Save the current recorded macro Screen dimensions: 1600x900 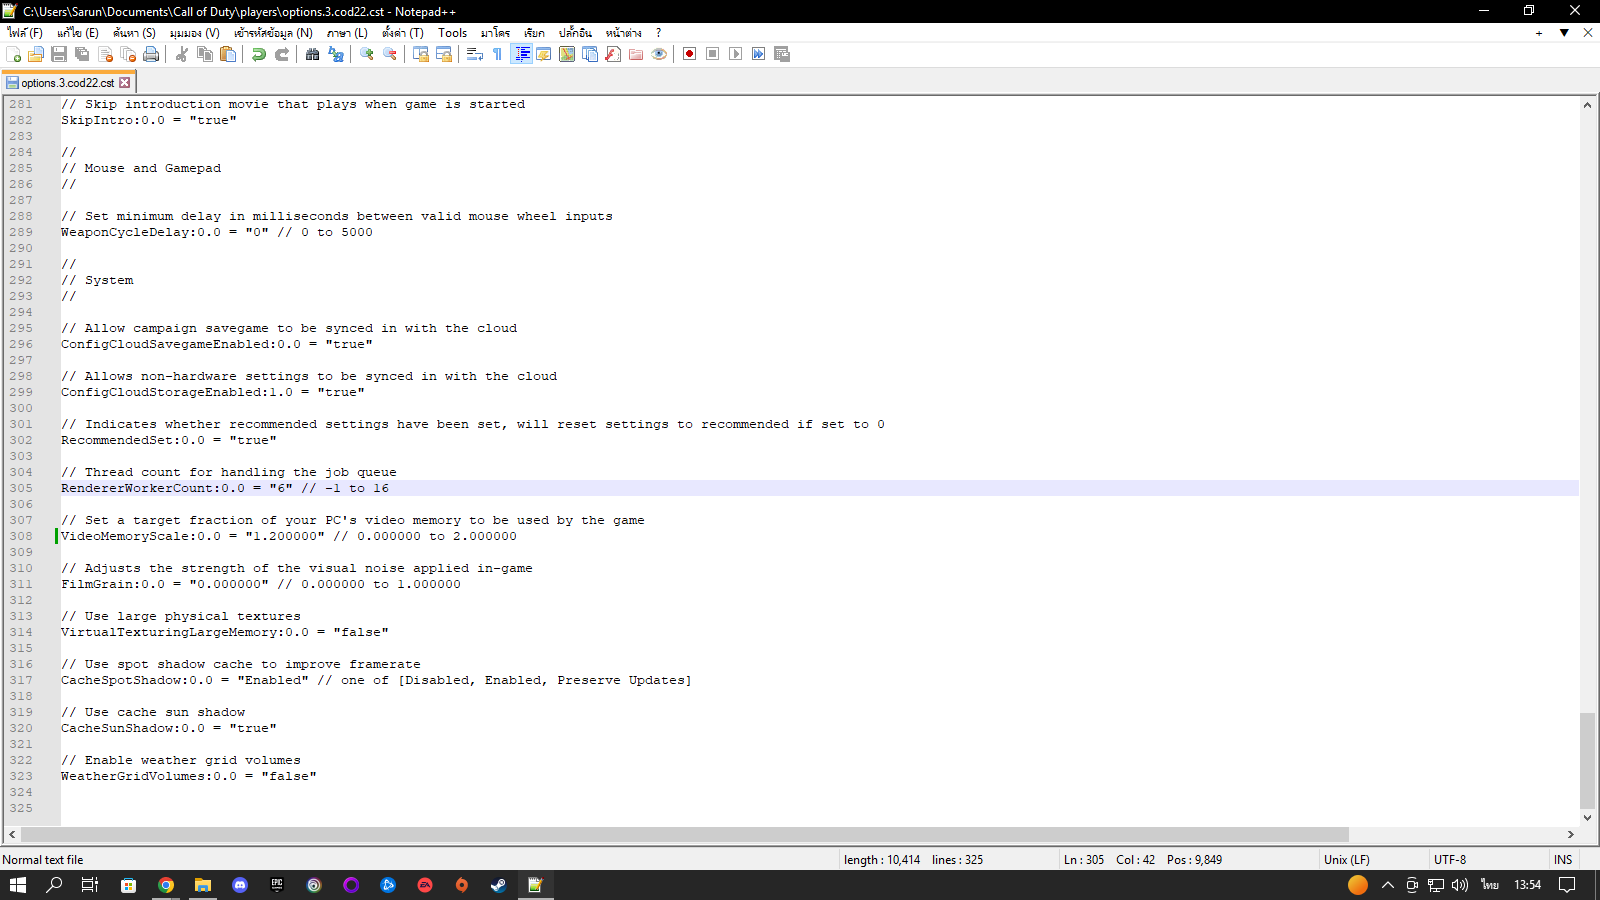(782, 54)
